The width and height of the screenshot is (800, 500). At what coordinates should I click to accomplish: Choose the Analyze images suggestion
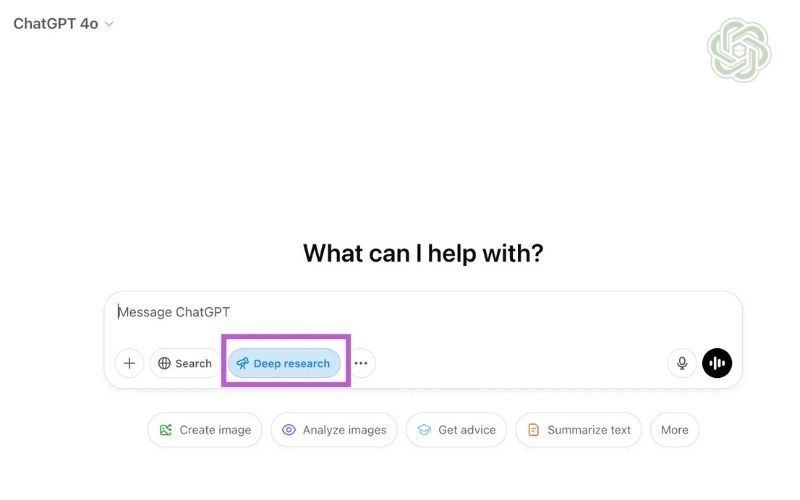pyautogui.click(x=334, y=430)
